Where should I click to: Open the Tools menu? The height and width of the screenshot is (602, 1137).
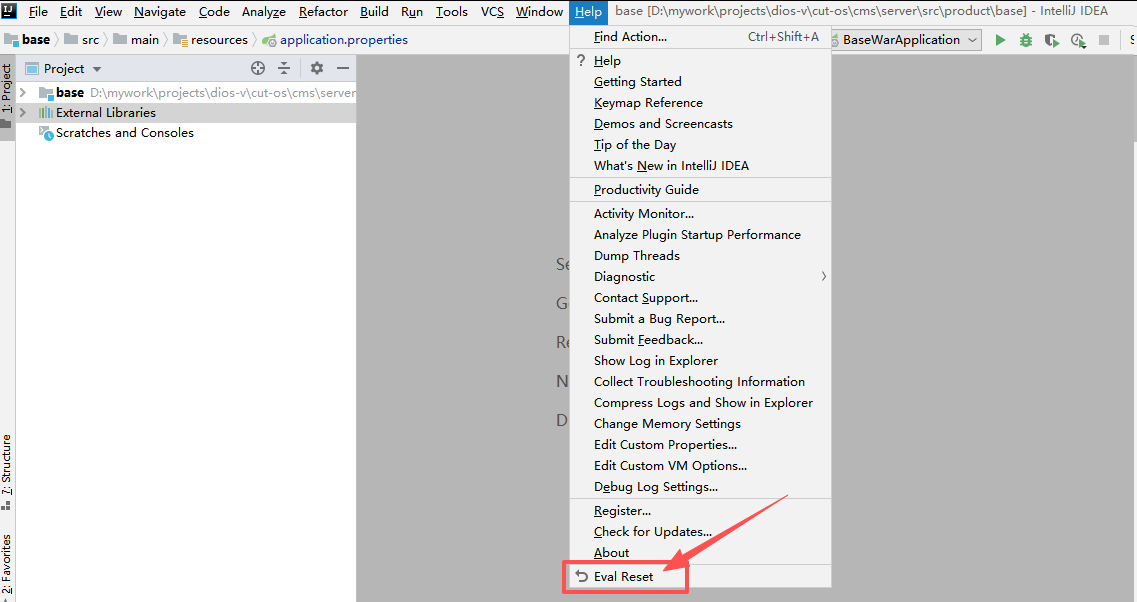452,12
